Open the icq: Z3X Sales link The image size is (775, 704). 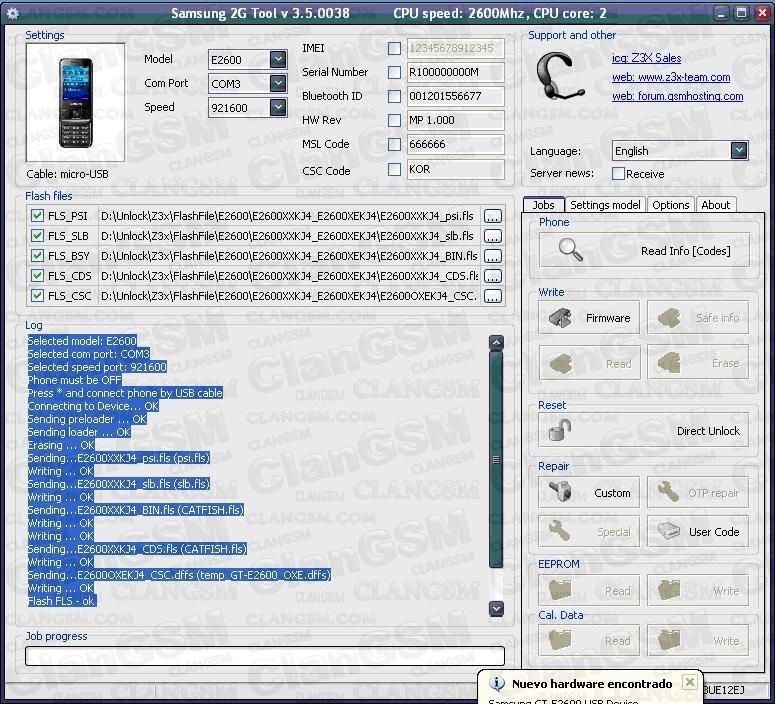pos(646,58)
